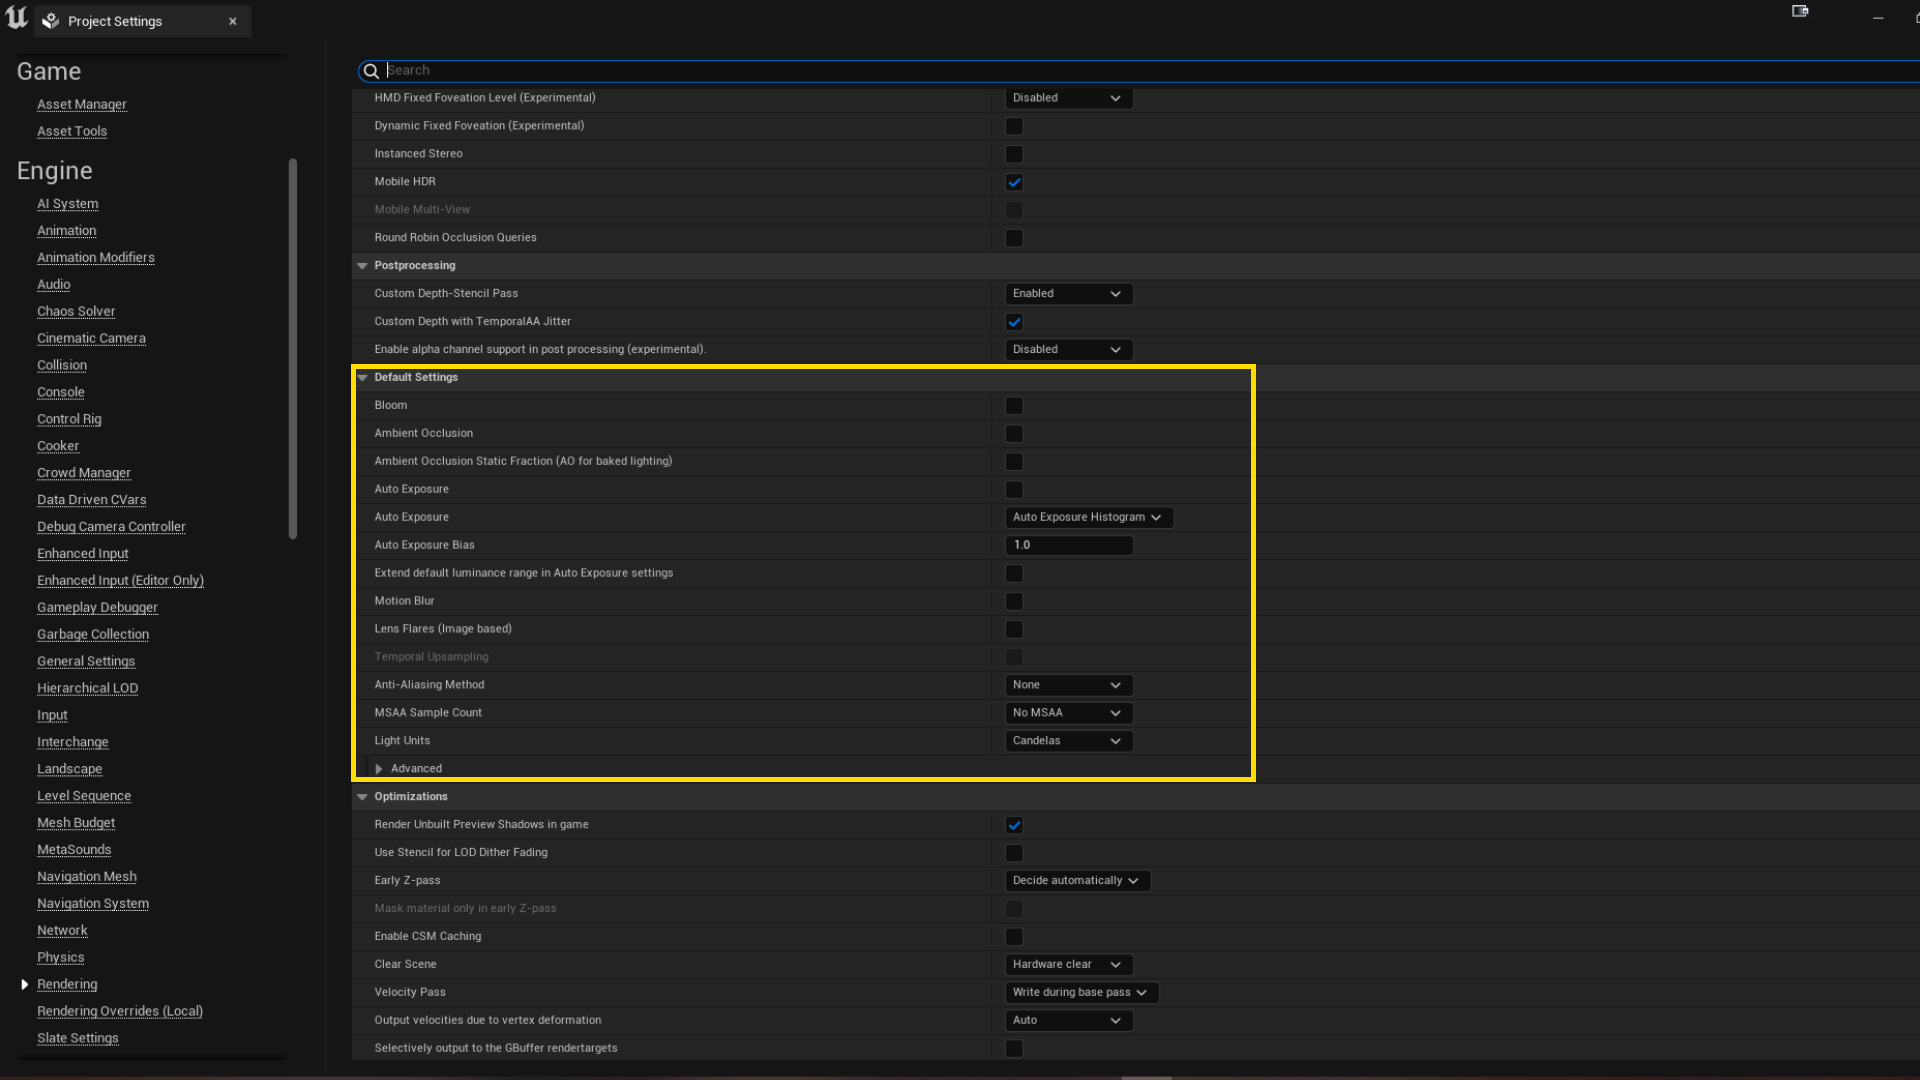Click the Auto Exposure Bias value field

pos(1068,544)
